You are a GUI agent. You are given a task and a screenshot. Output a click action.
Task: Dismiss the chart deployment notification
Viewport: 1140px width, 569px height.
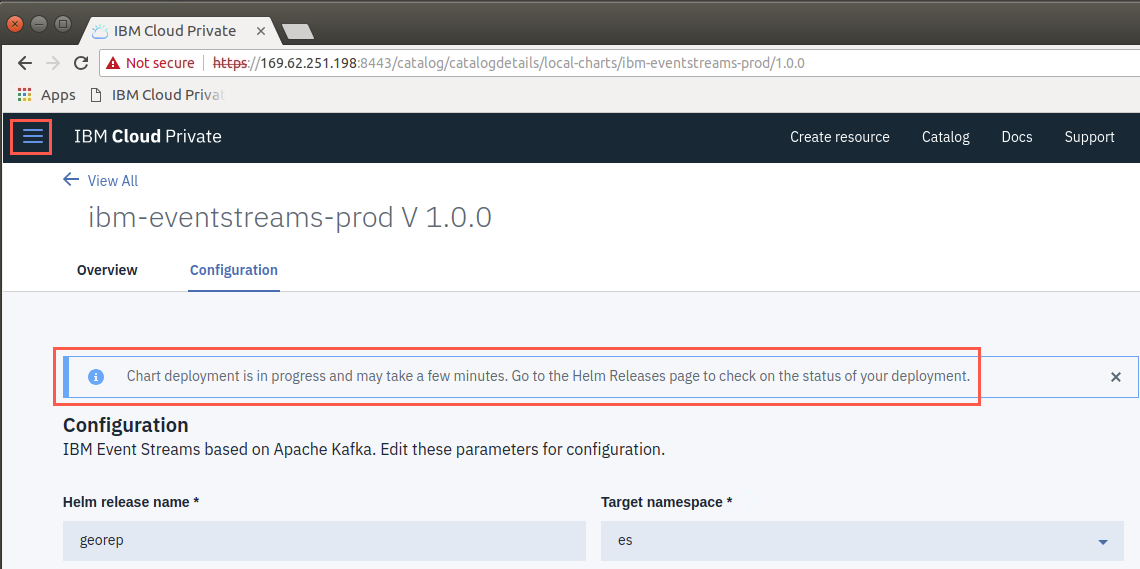coord(1115,377)
